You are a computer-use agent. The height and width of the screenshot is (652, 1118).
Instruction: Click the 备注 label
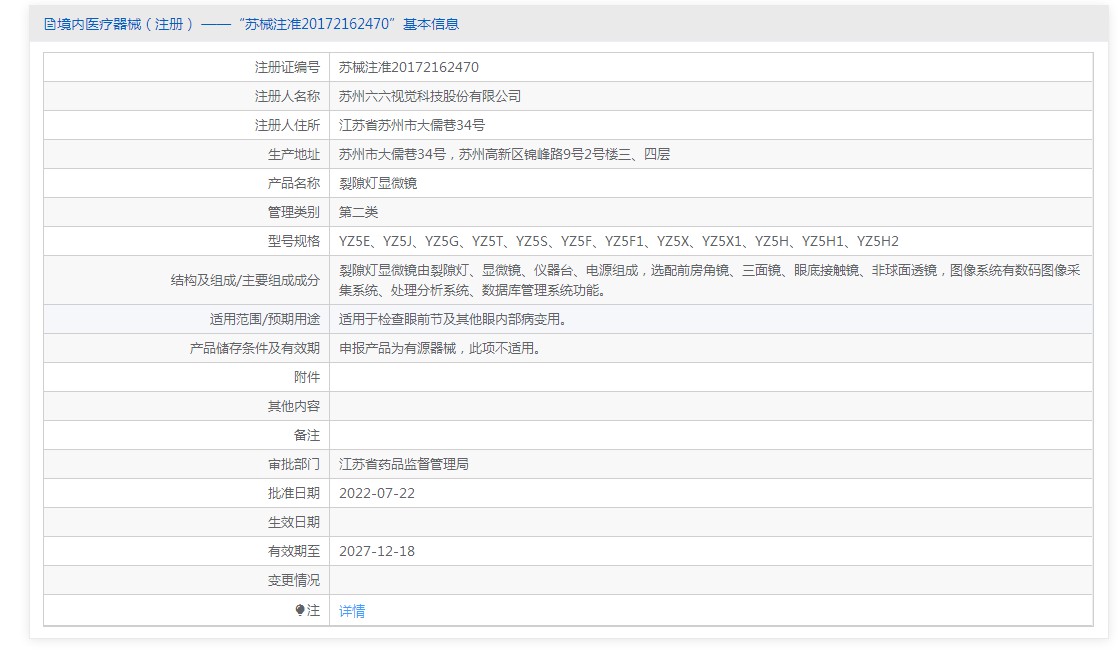307,435
